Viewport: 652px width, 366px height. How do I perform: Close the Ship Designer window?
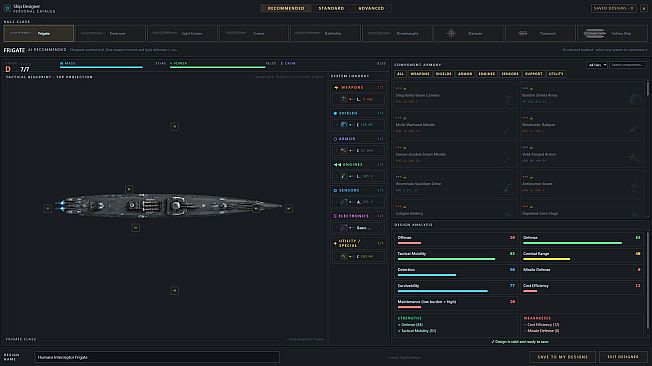tap(644, 8)
